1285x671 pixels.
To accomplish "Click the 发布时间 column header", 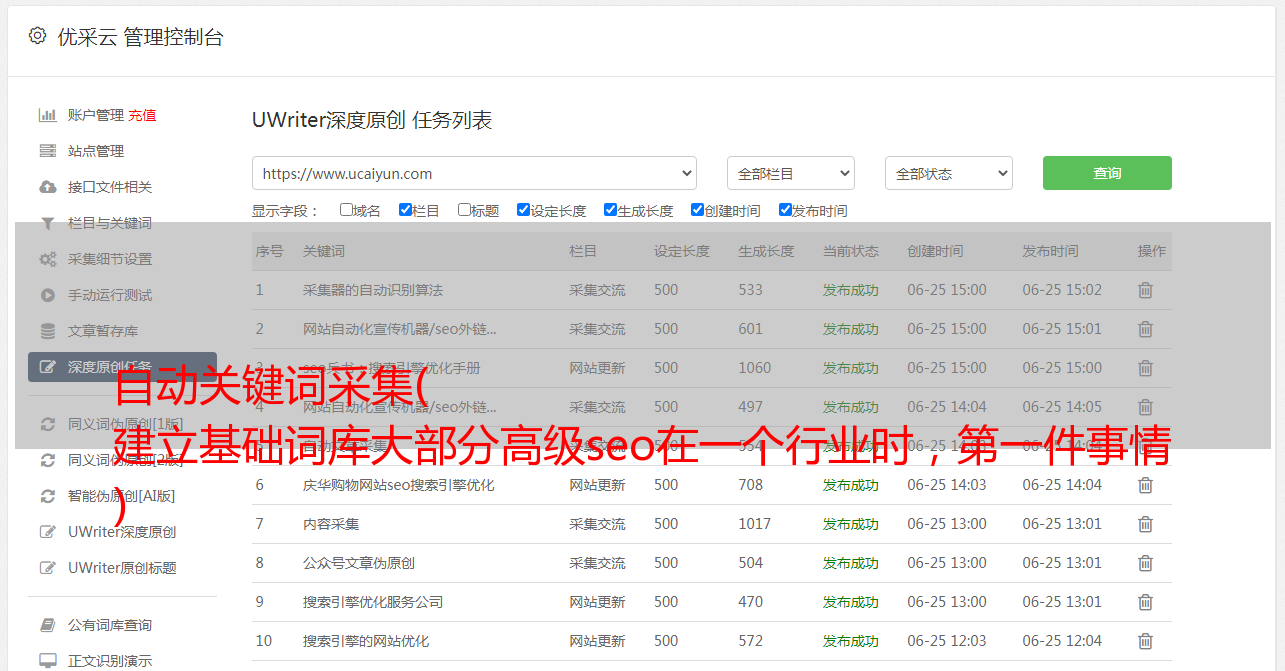I will click(x=1050, y=251).
